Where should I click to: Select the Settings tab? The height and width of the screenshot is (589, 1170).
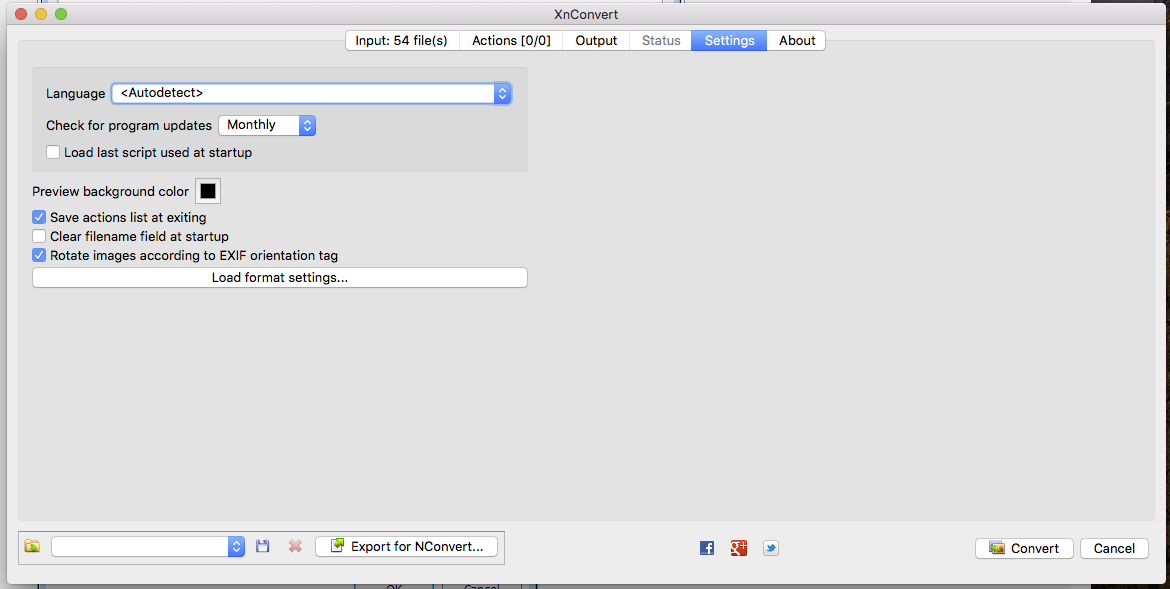(729, 40)
